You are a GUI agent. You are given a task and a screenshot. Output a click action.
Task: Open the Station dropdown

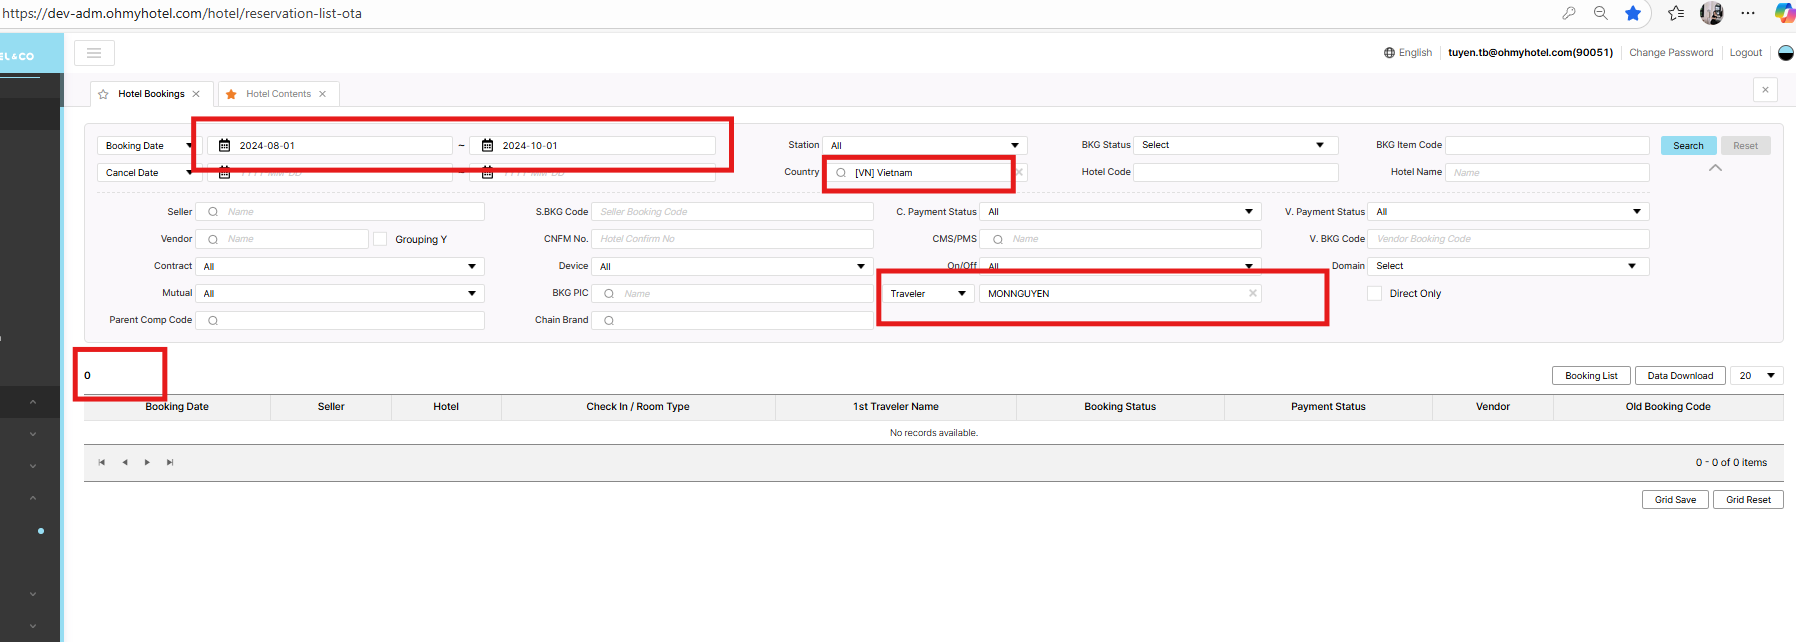[925, 145]
